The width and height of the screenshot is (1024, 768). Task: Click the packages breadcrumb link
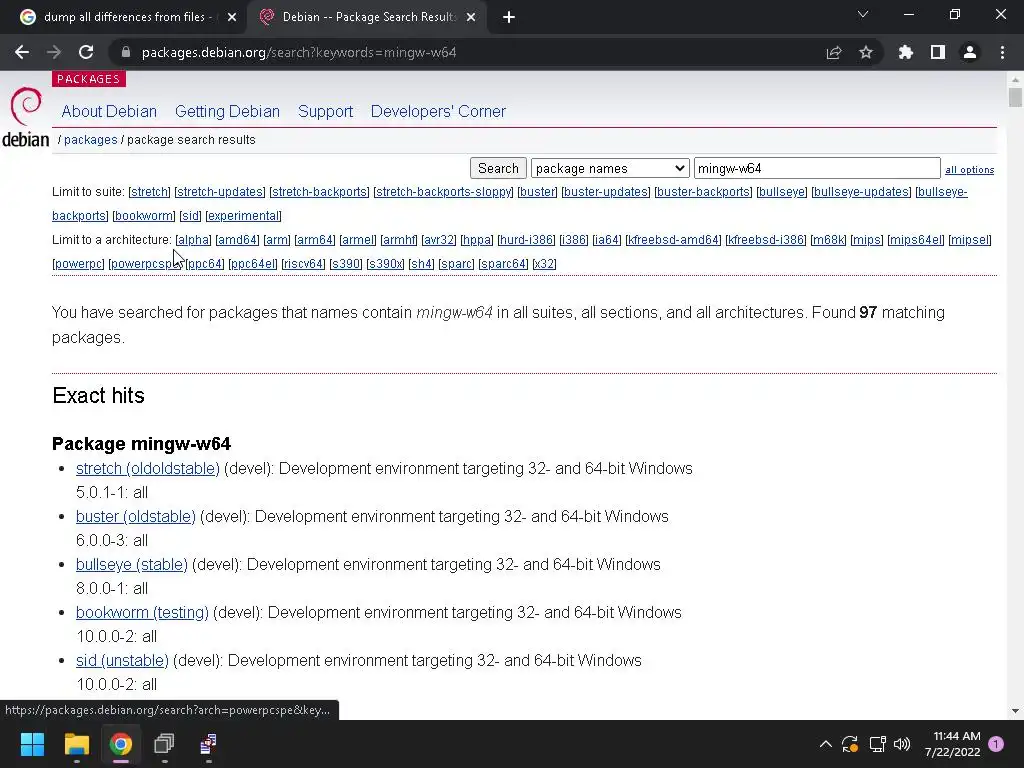coord(91,140)
